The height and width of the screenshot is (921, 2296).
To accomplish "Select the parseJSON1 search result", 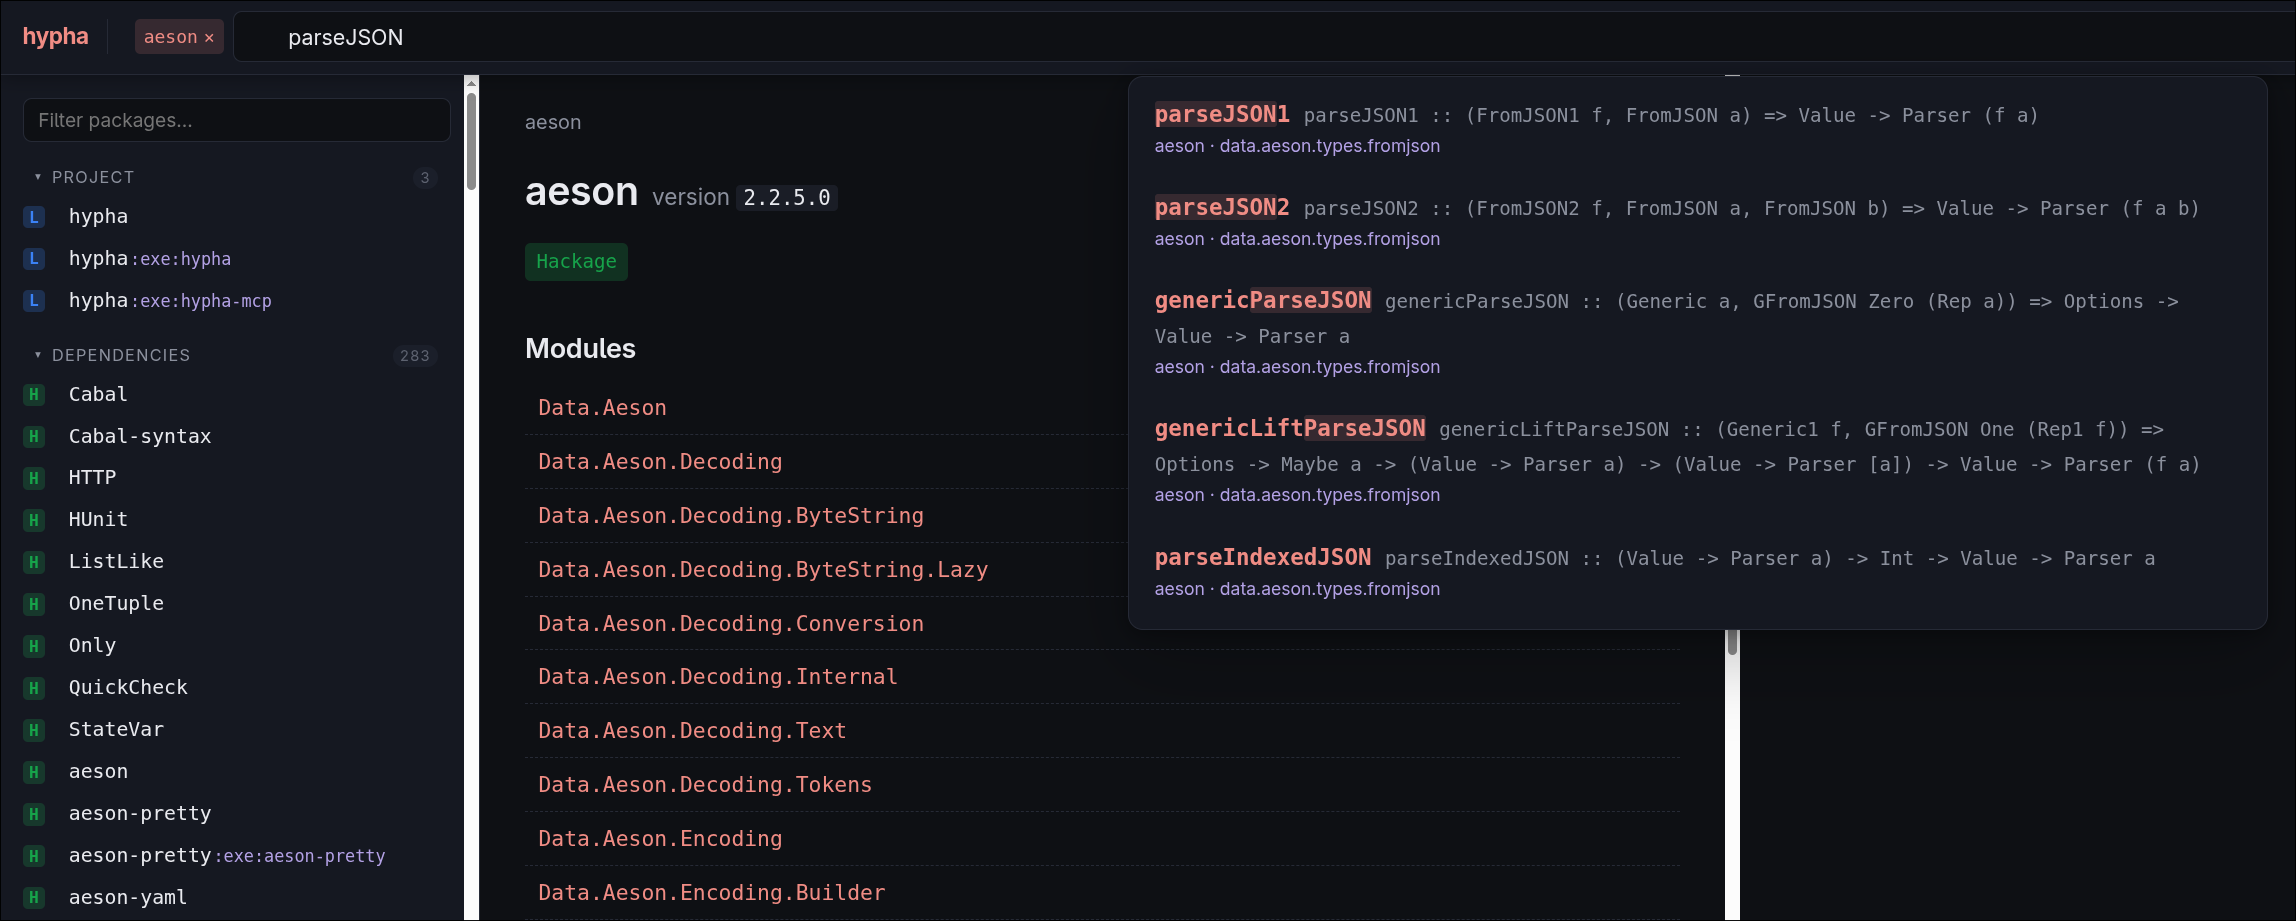I will tap(1697, 129).
